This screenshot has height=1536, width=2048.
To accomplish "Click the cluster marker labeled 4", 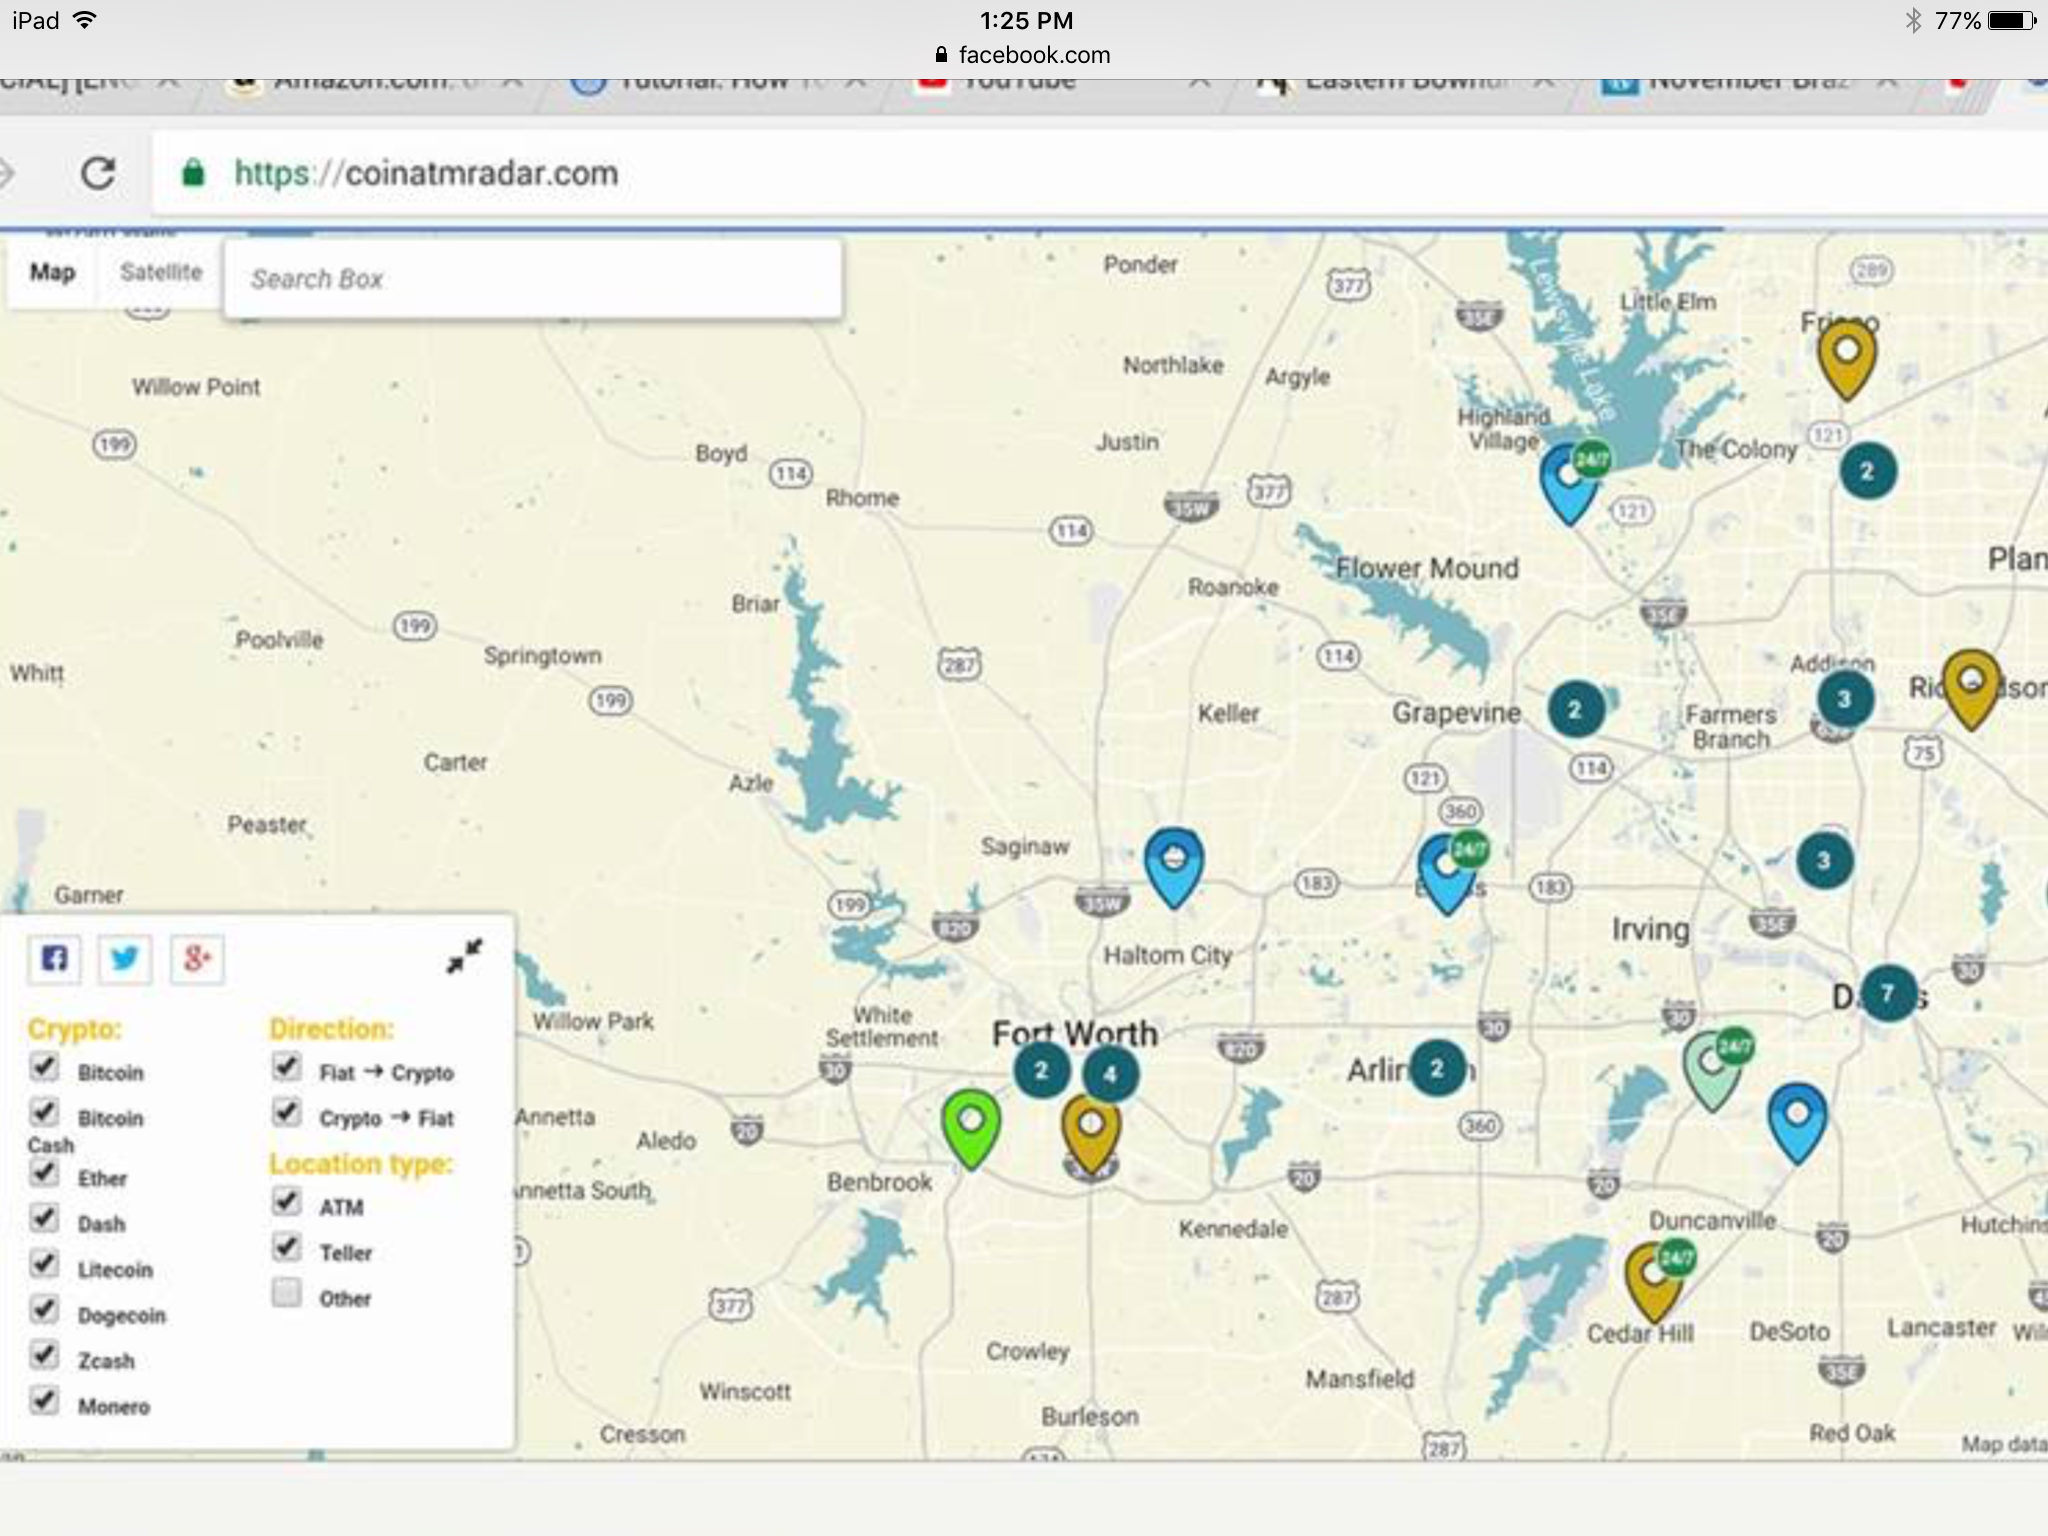I will (x=1109, y=1075).
